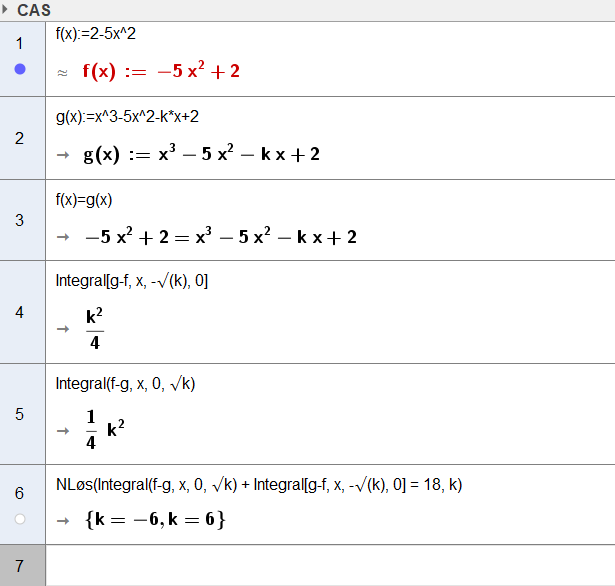The width and height of the screenshot is (615, 586).
Task: Click output g(x) := x³ − 5x² − kx + 2
Action: tap(202, 153)
